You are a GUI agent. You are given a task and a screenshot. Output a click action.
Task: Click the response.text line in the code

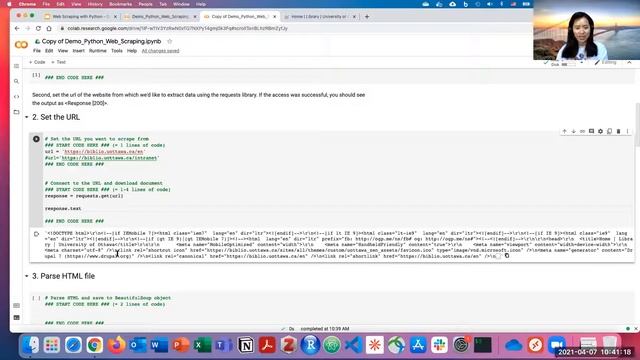tap(63, 209)
